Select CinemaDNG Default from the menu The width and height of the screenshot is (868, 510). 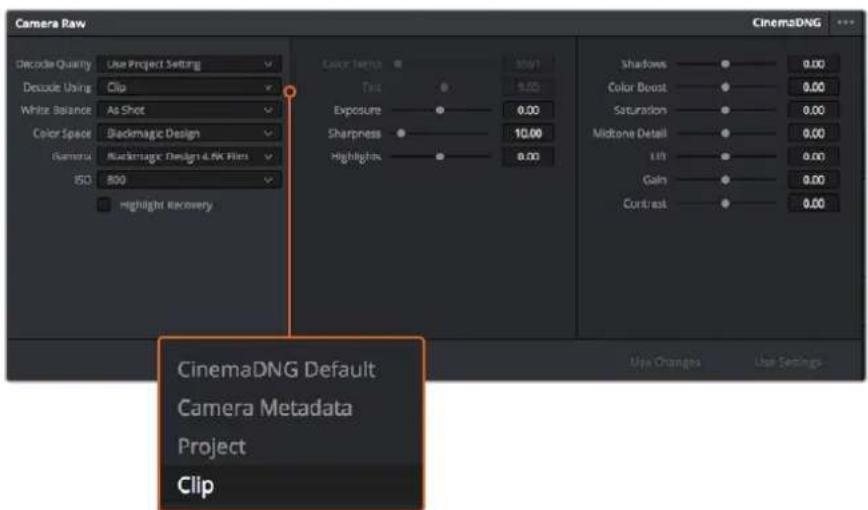coord(276,369)
